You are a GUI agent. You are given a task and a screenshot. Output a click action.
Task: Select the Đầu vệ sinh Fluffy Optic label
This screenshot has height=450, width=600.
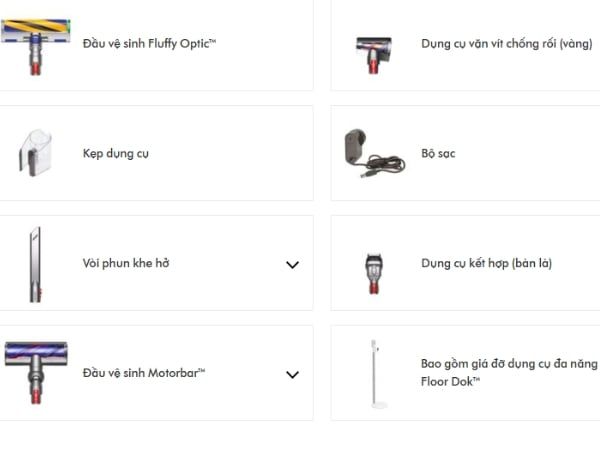coord(149,44)
